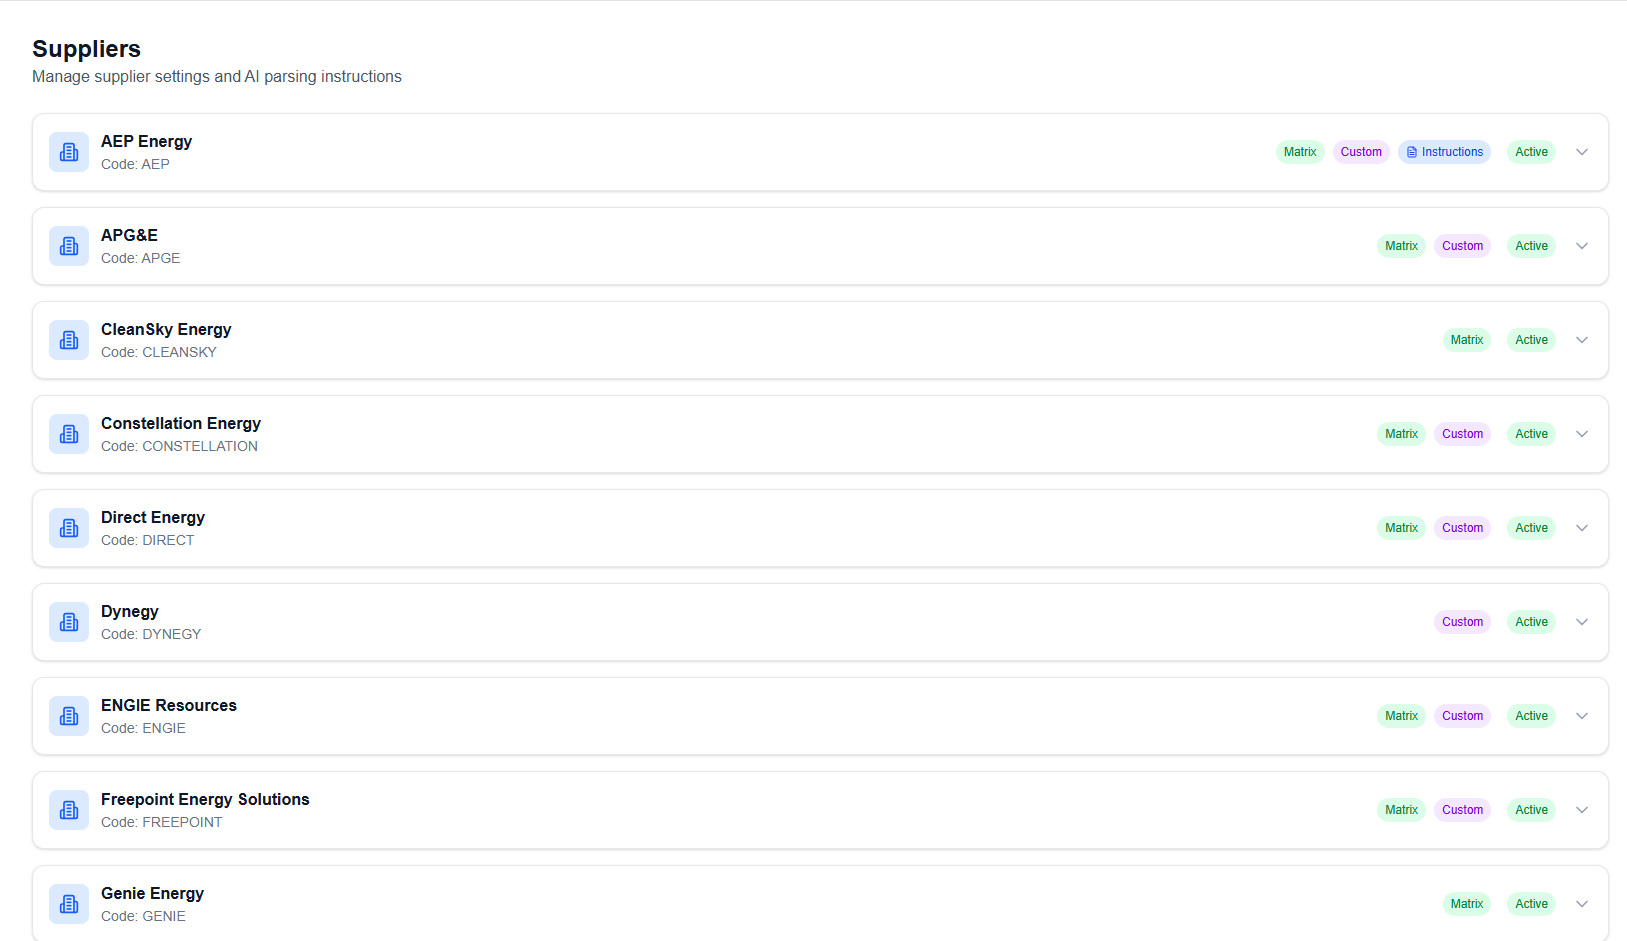The image size is (1627, 941).
Task: Click Freepoint Energy Solutions' Matrix badge
Action: (x=1401, y=810)
